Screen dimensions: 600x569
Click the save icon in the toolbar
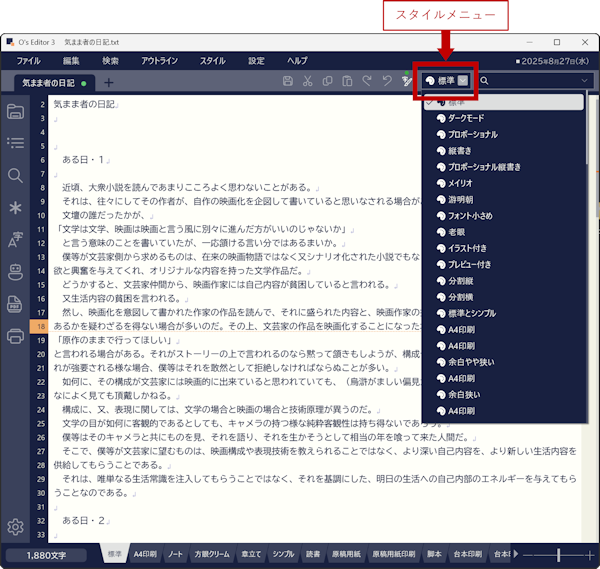pos(288,81)
